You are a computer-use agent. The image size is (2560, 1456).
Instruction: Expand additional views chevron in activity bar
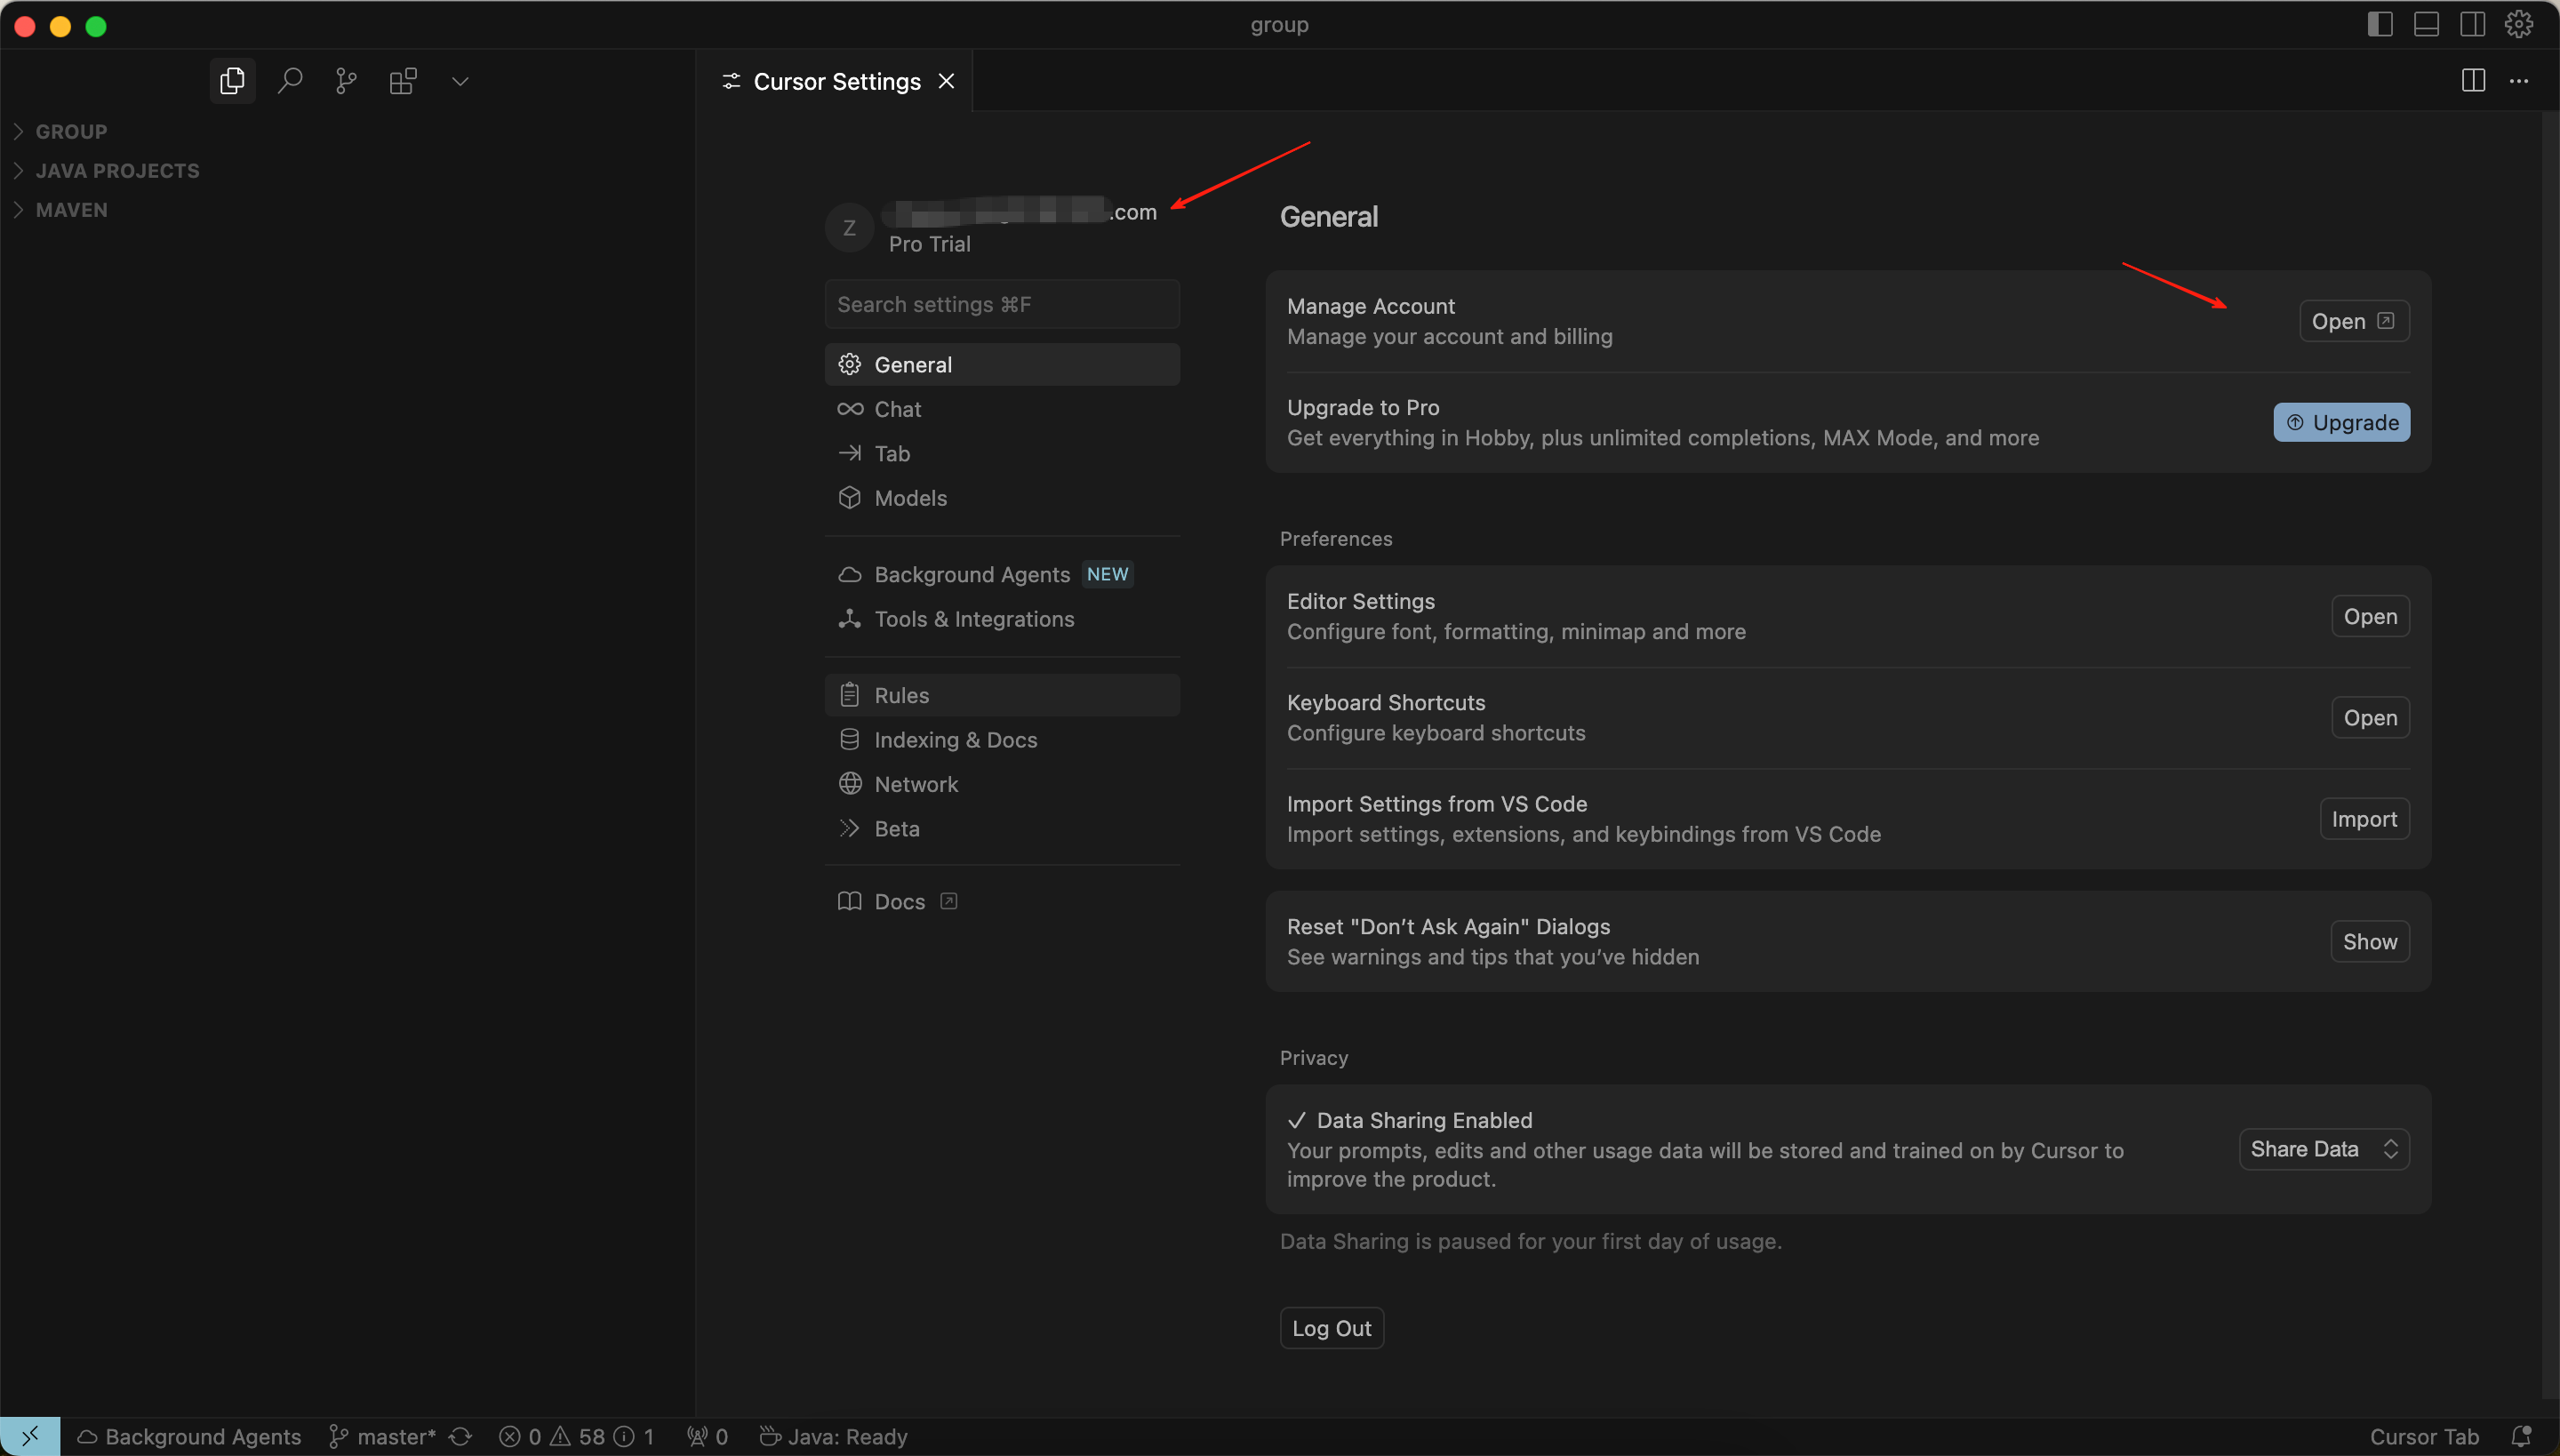[460, 81]
